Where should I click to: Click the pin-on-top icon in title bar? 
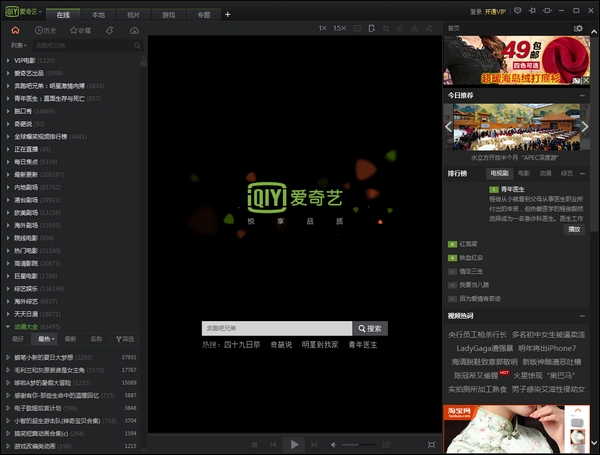532,11
